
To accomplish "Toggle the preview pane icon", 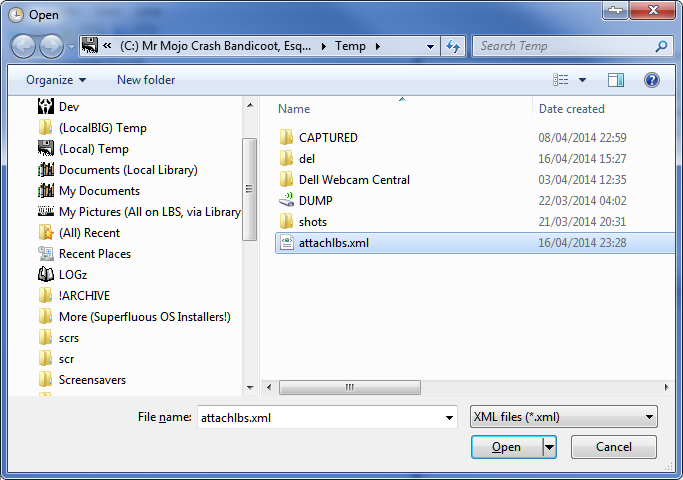I will [615, 80].
